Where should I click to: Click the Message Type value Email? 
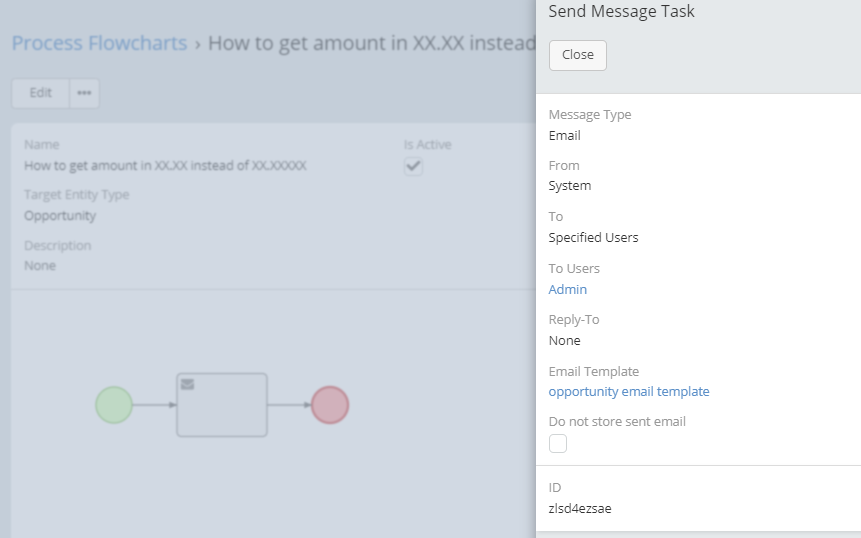[x=565, y=135]
